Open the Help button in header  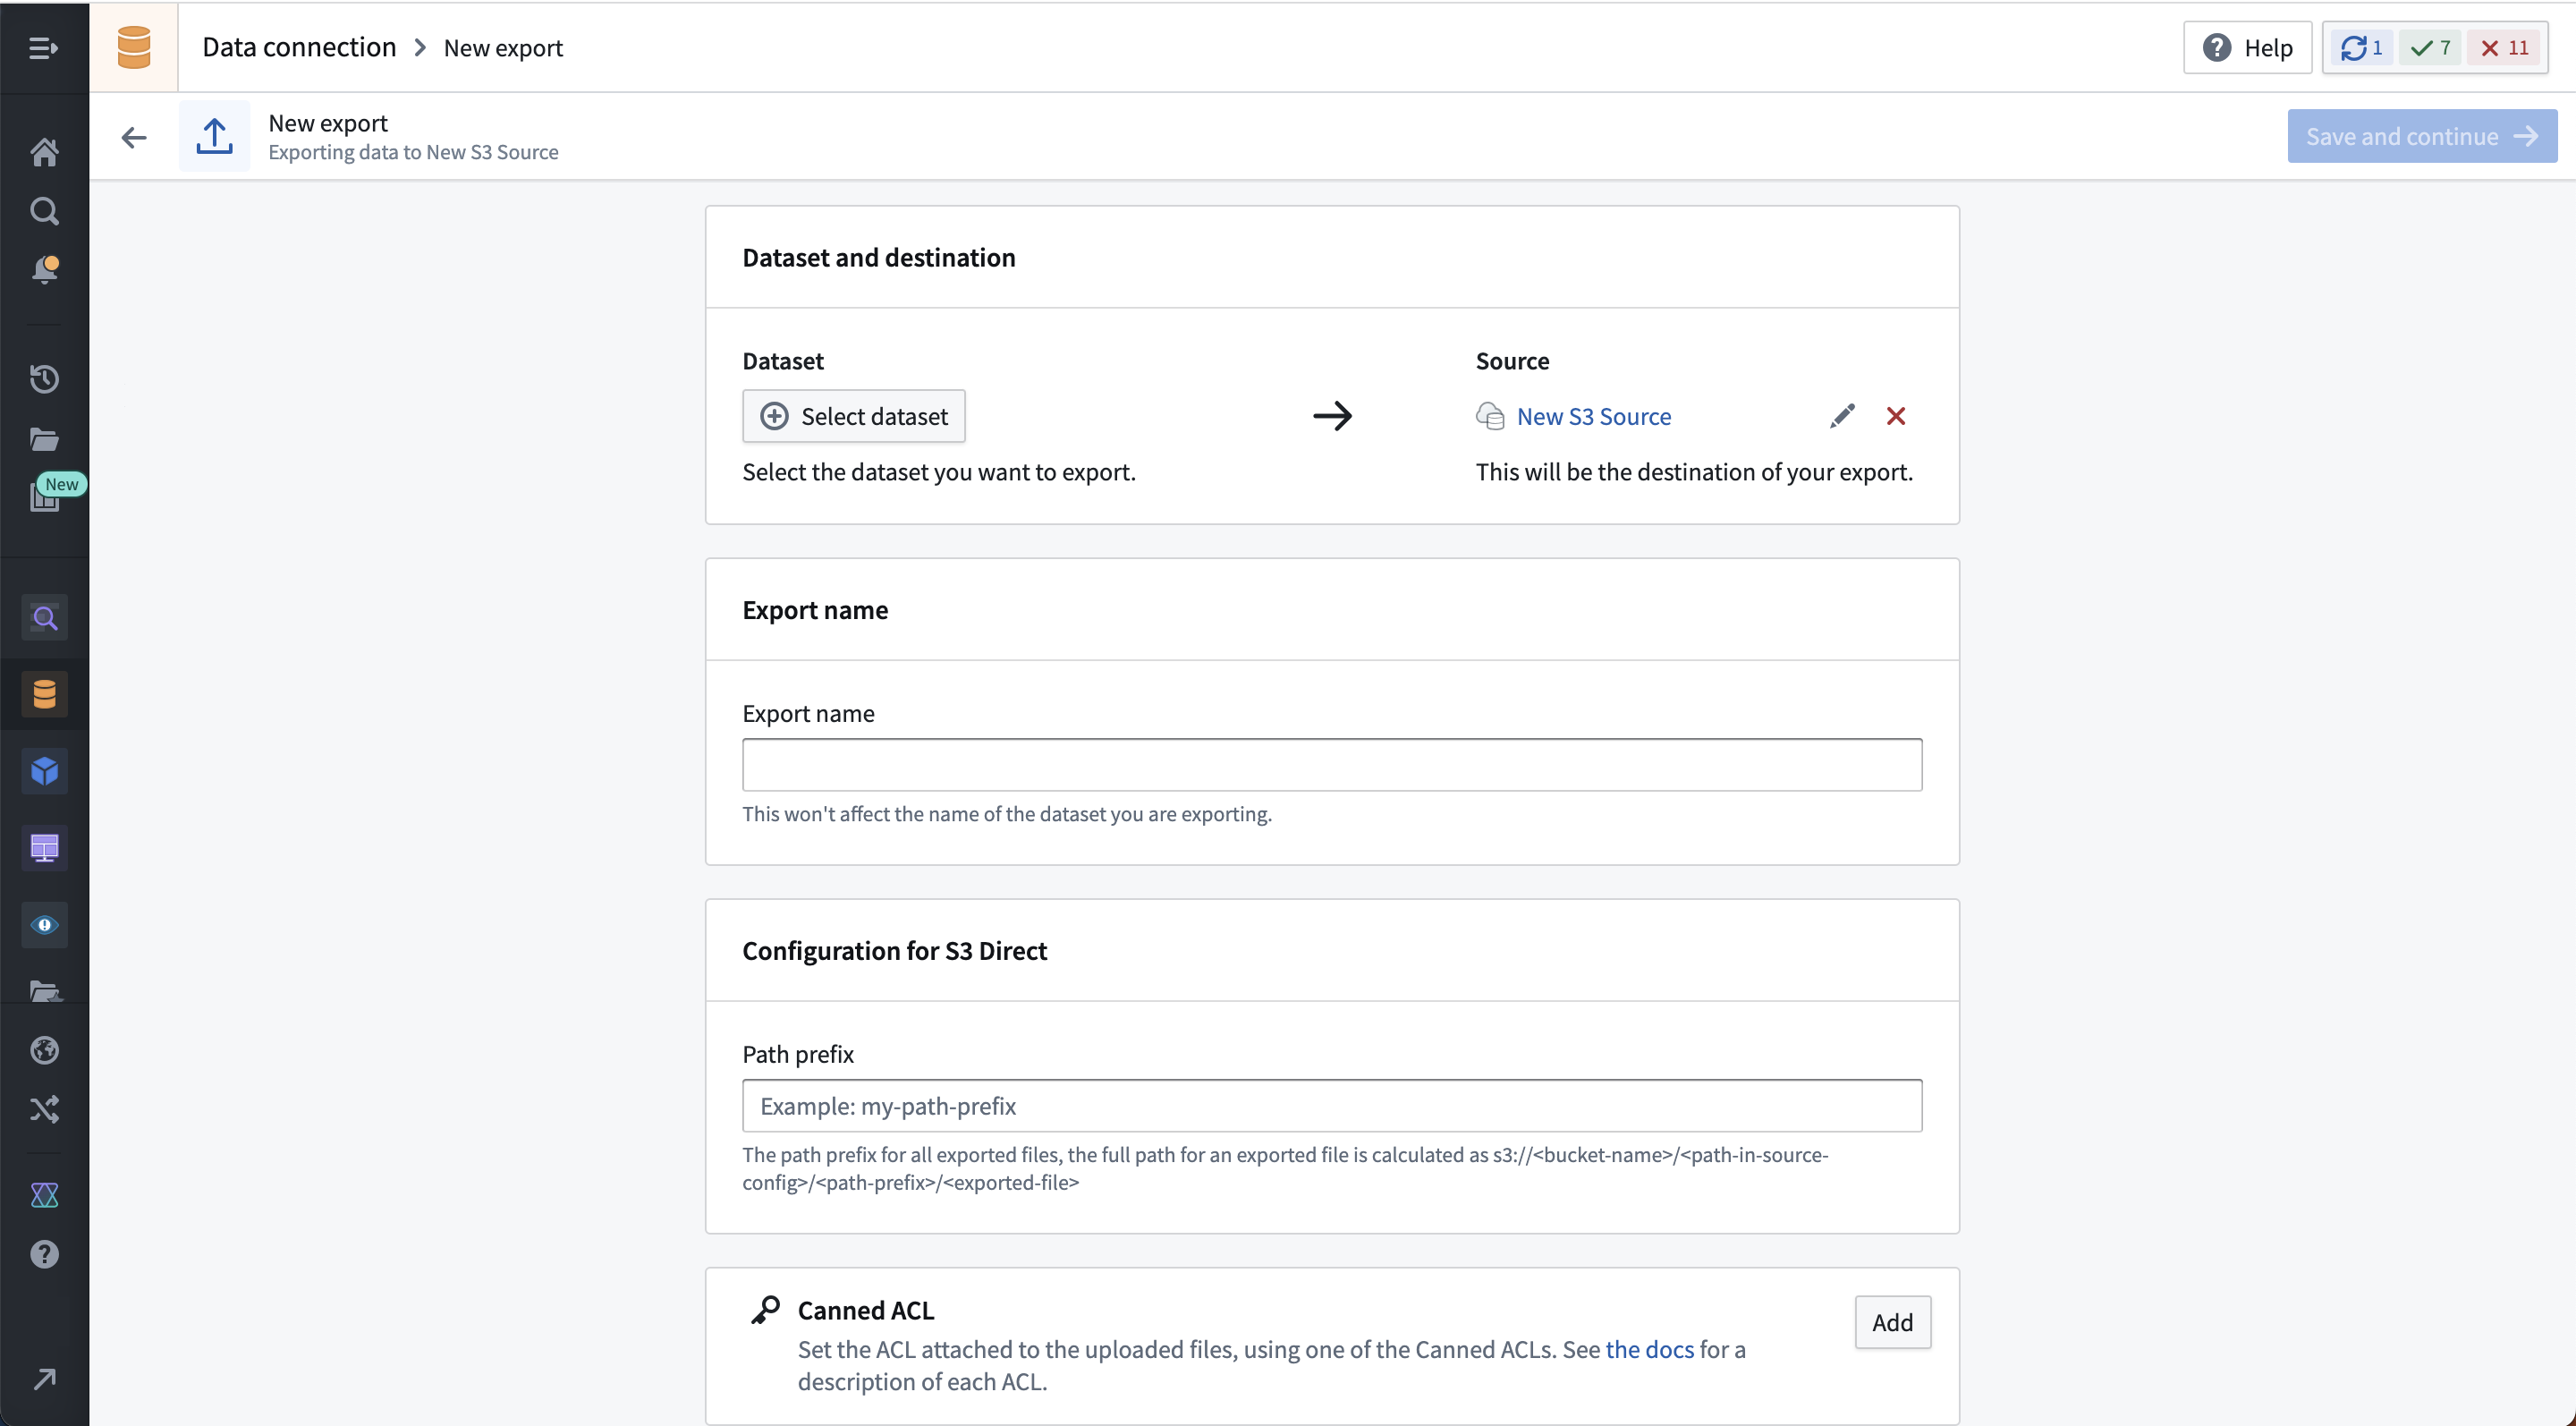coord(2247,48)
